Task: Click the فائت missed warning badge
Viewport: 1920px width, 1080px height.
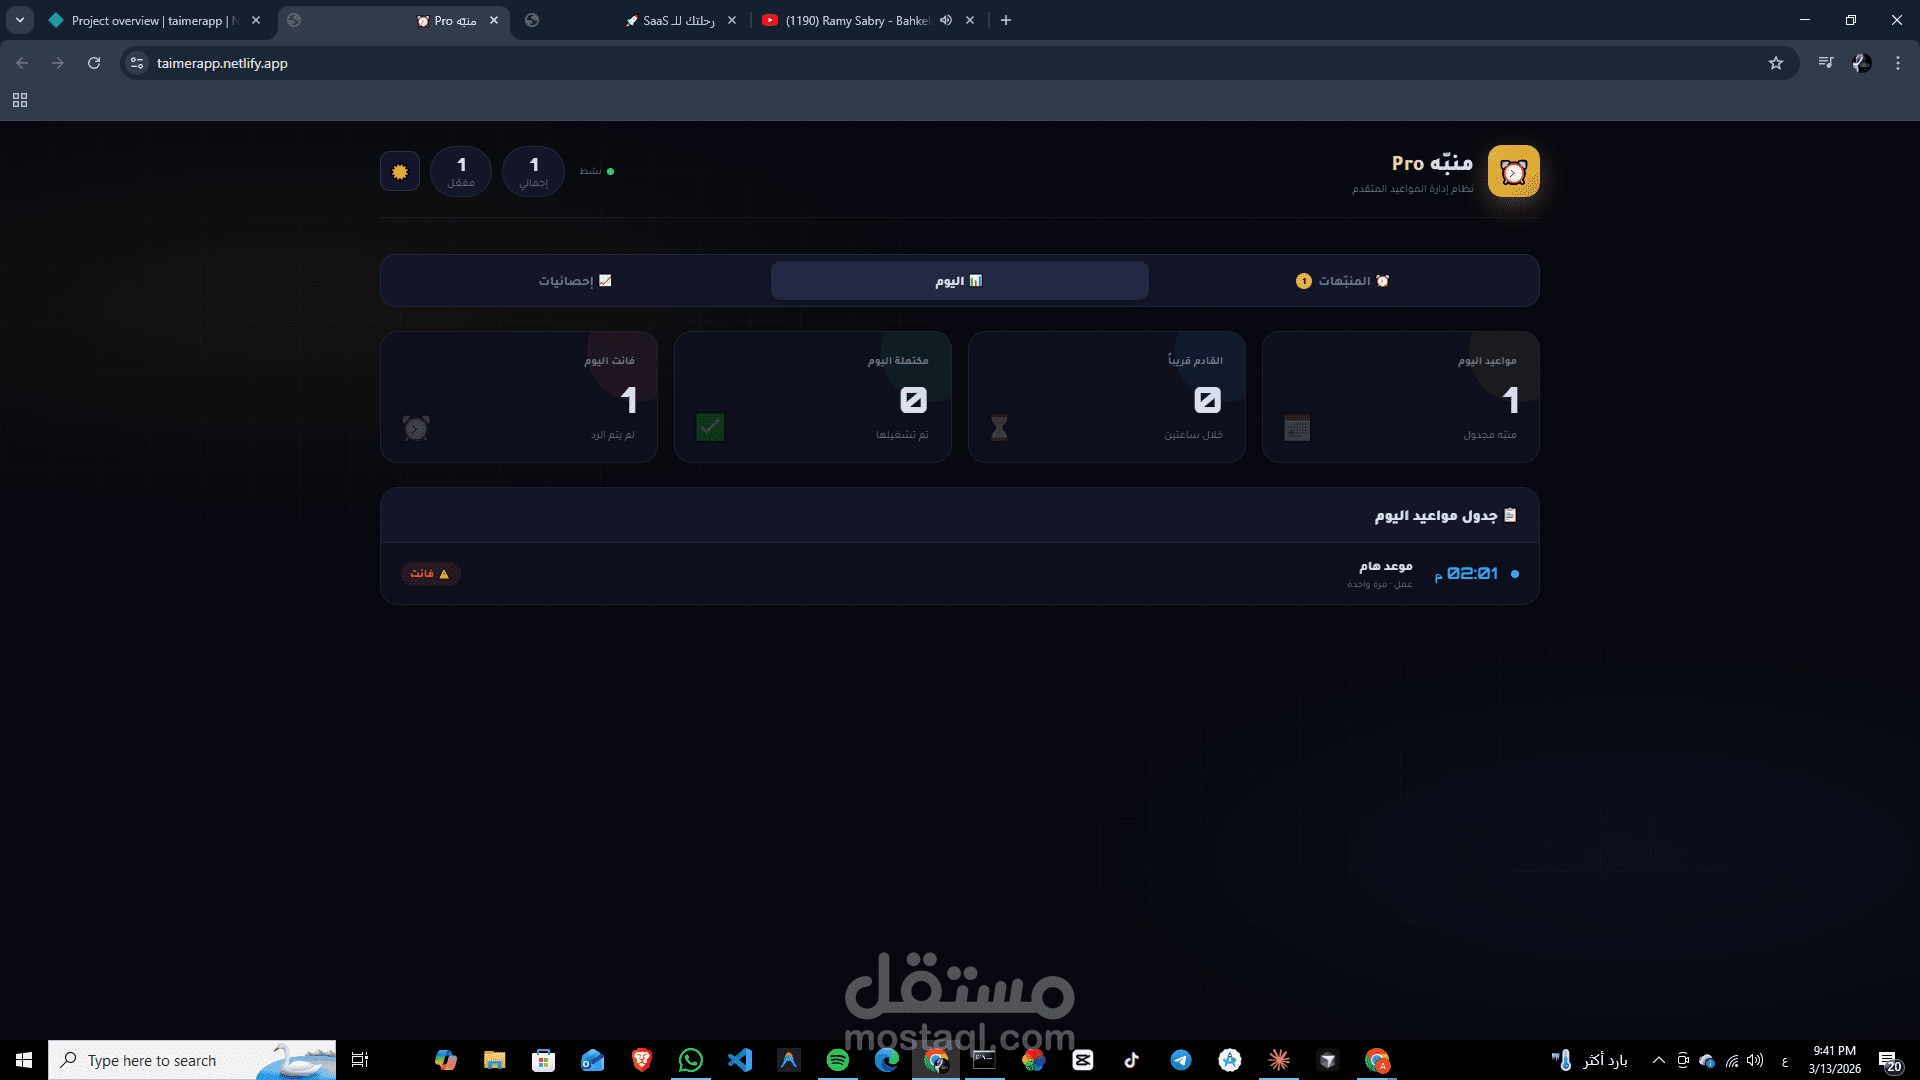Action: pos(430,574)
